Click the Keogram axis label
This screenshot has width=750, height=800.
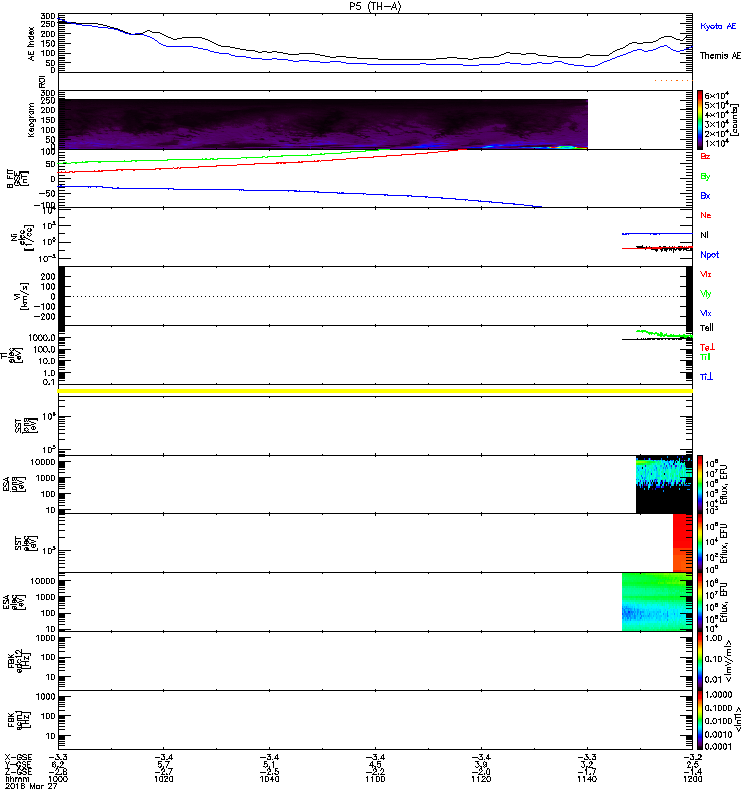click(x=31, y=120)
